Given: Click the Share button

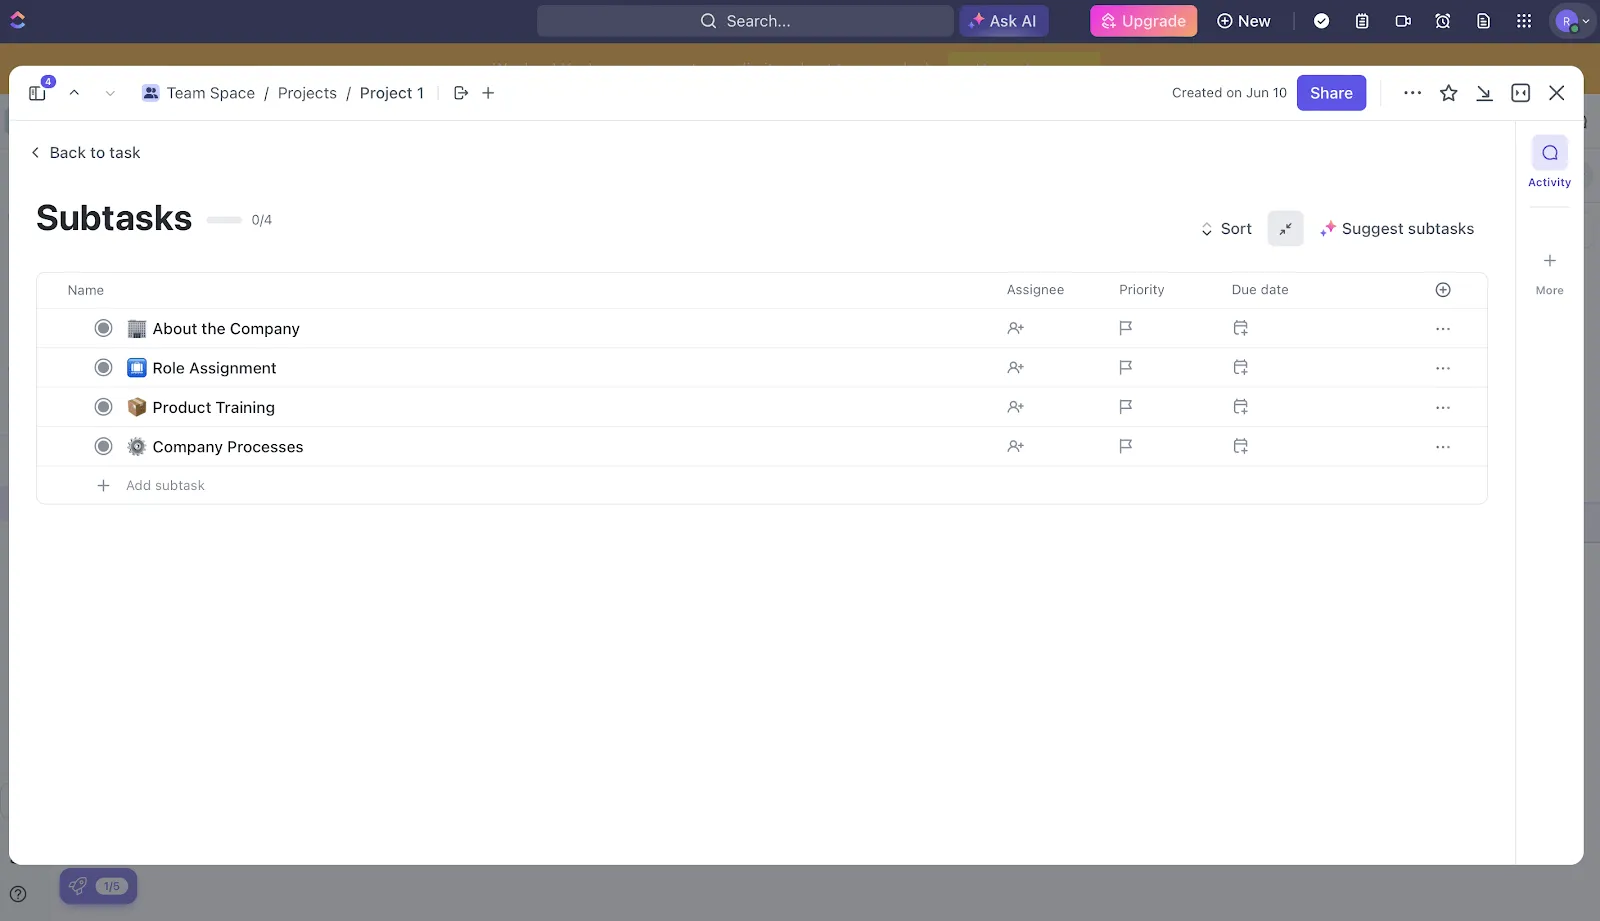Looking at the screenshot, I should [x=1331, y=93].
